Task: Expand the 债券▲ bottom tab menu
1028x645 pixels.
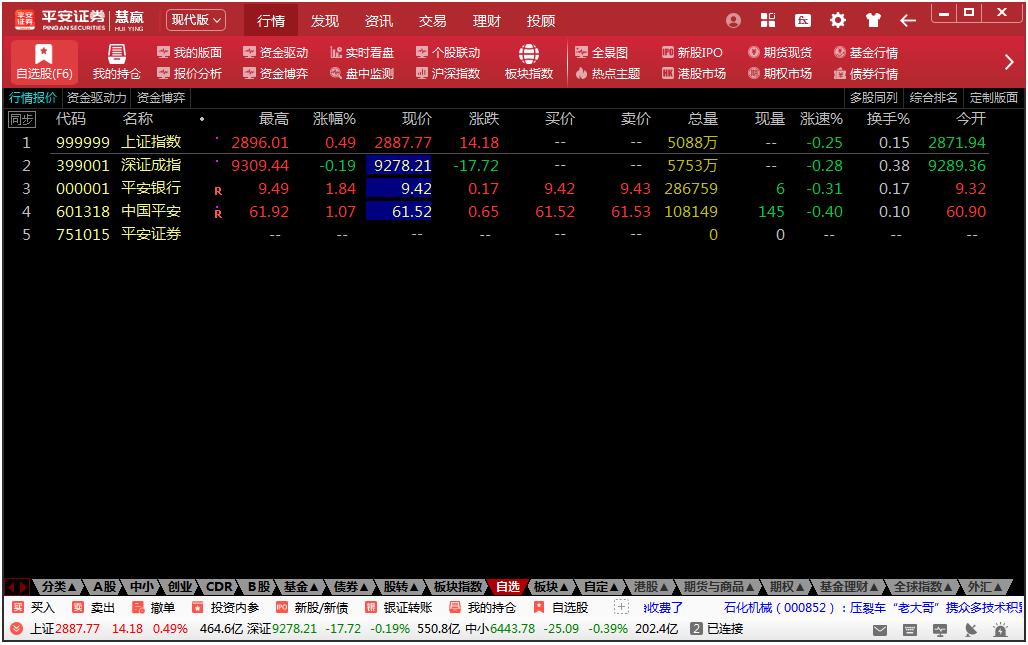Action: [351, 587]
